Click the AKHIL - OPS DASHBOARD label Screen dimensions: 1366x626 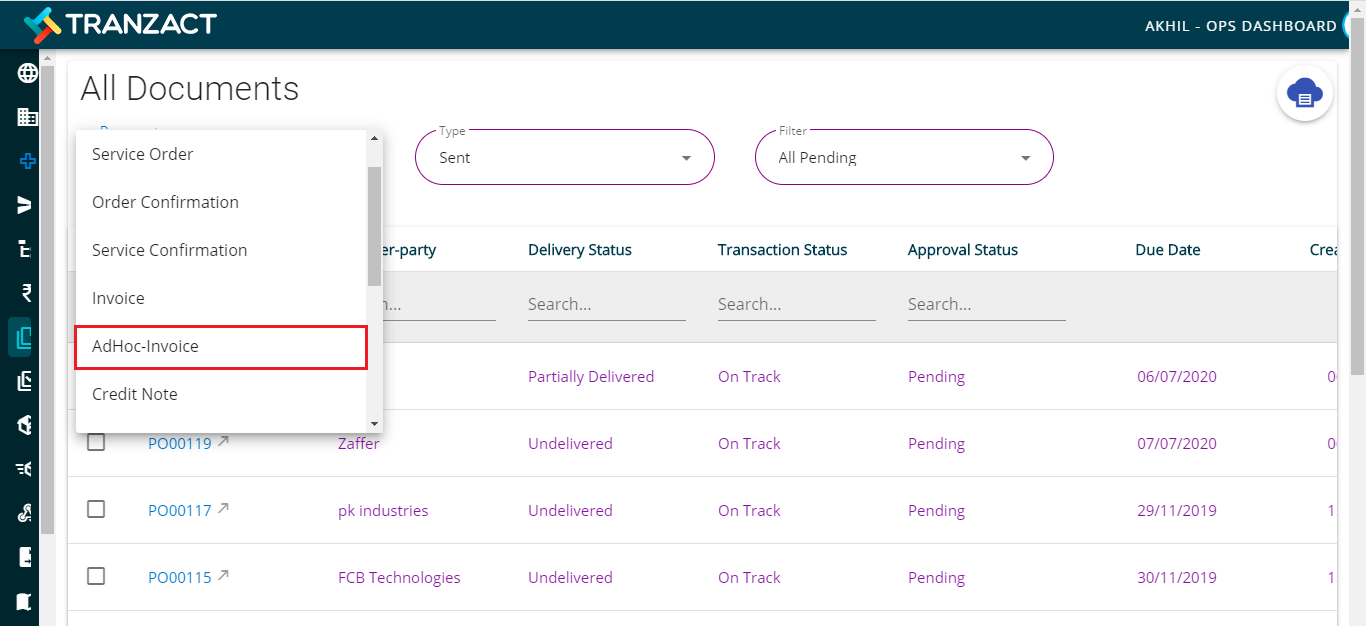click(1240, 26)
